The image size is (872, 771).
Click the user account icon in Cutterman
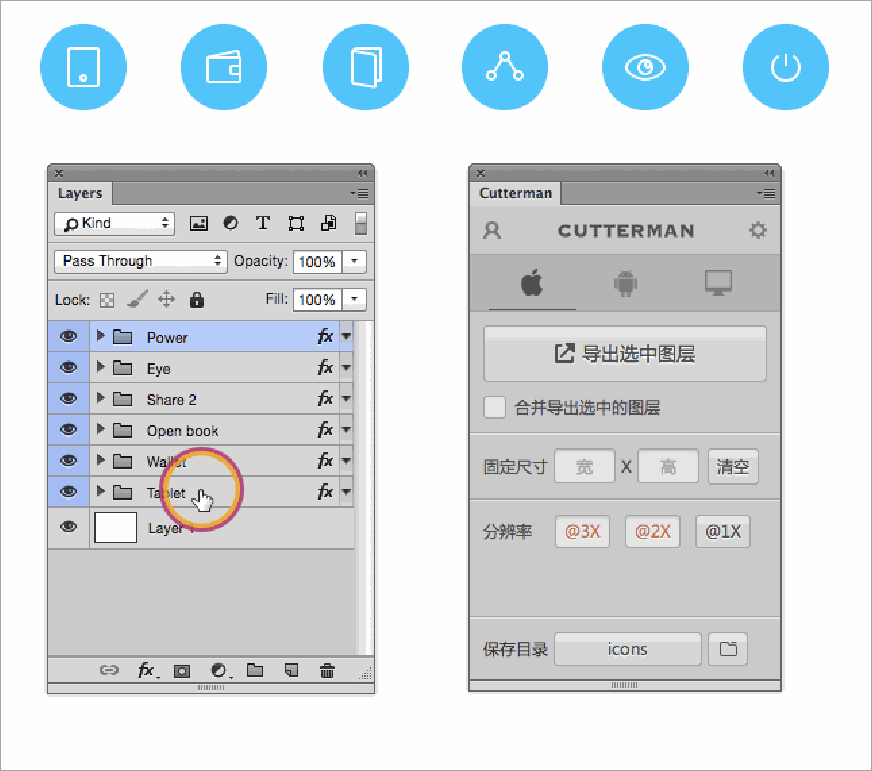(492, 230)
